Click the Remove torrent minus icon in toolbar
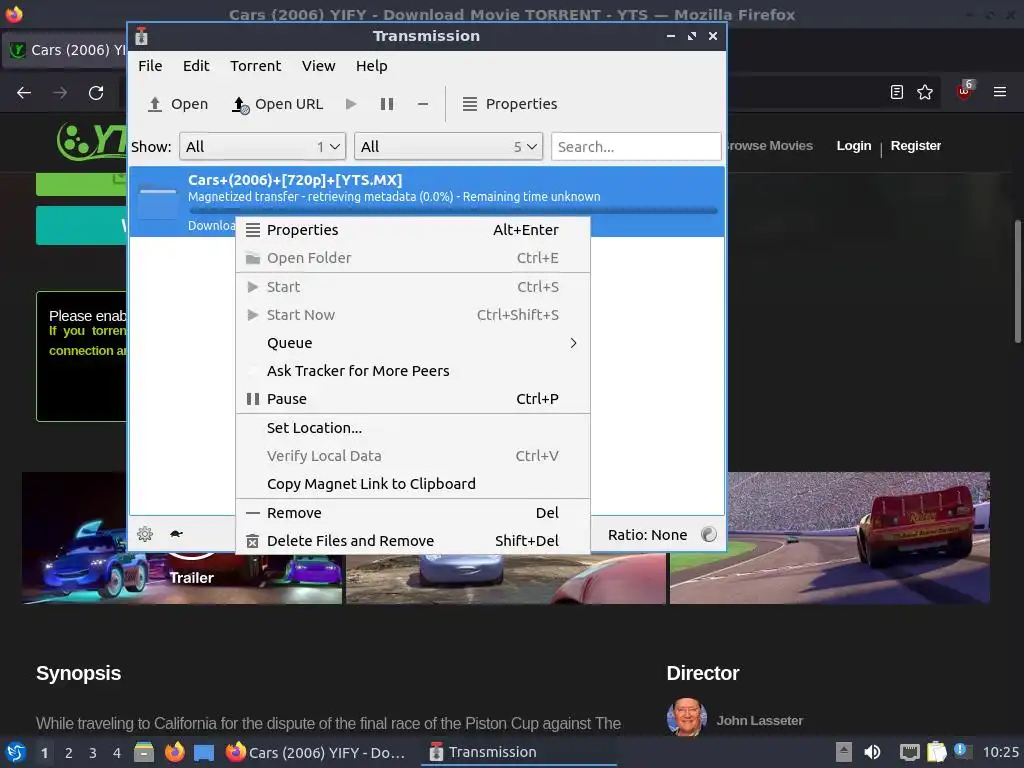This screenshot has height=768, width=1024. coord(423,104)
